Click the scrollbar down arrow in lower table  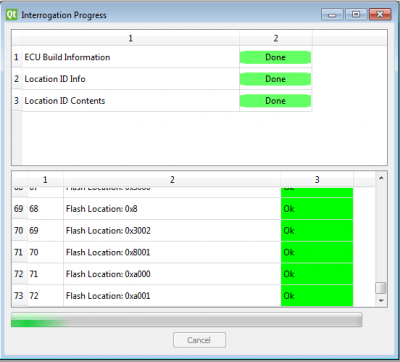[381, 301]
